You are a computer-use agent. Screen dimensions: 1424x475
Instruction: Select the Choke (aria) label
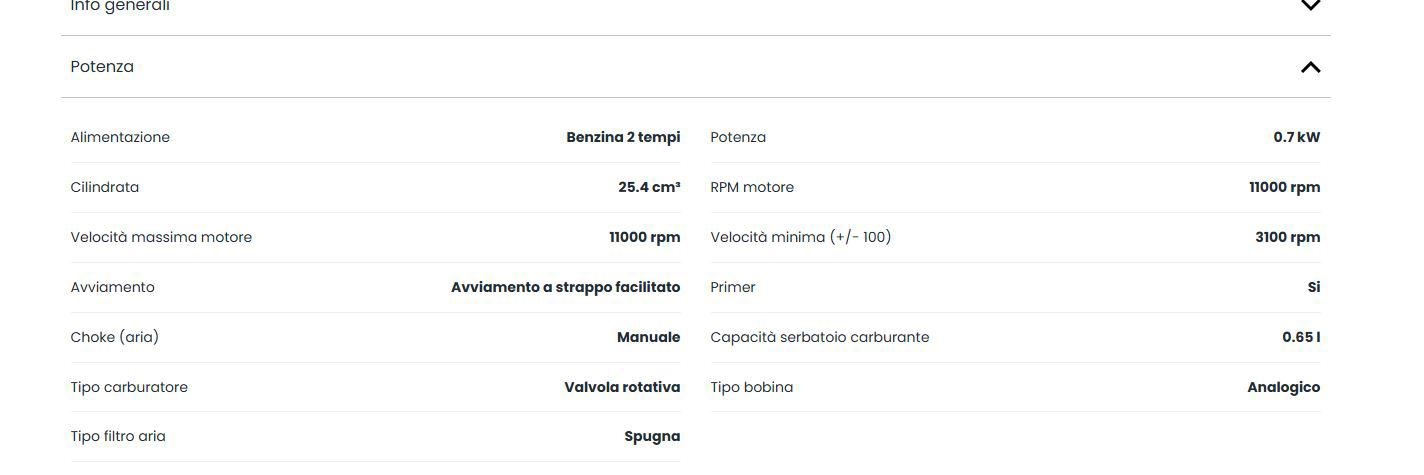click(x=115, y=337)
